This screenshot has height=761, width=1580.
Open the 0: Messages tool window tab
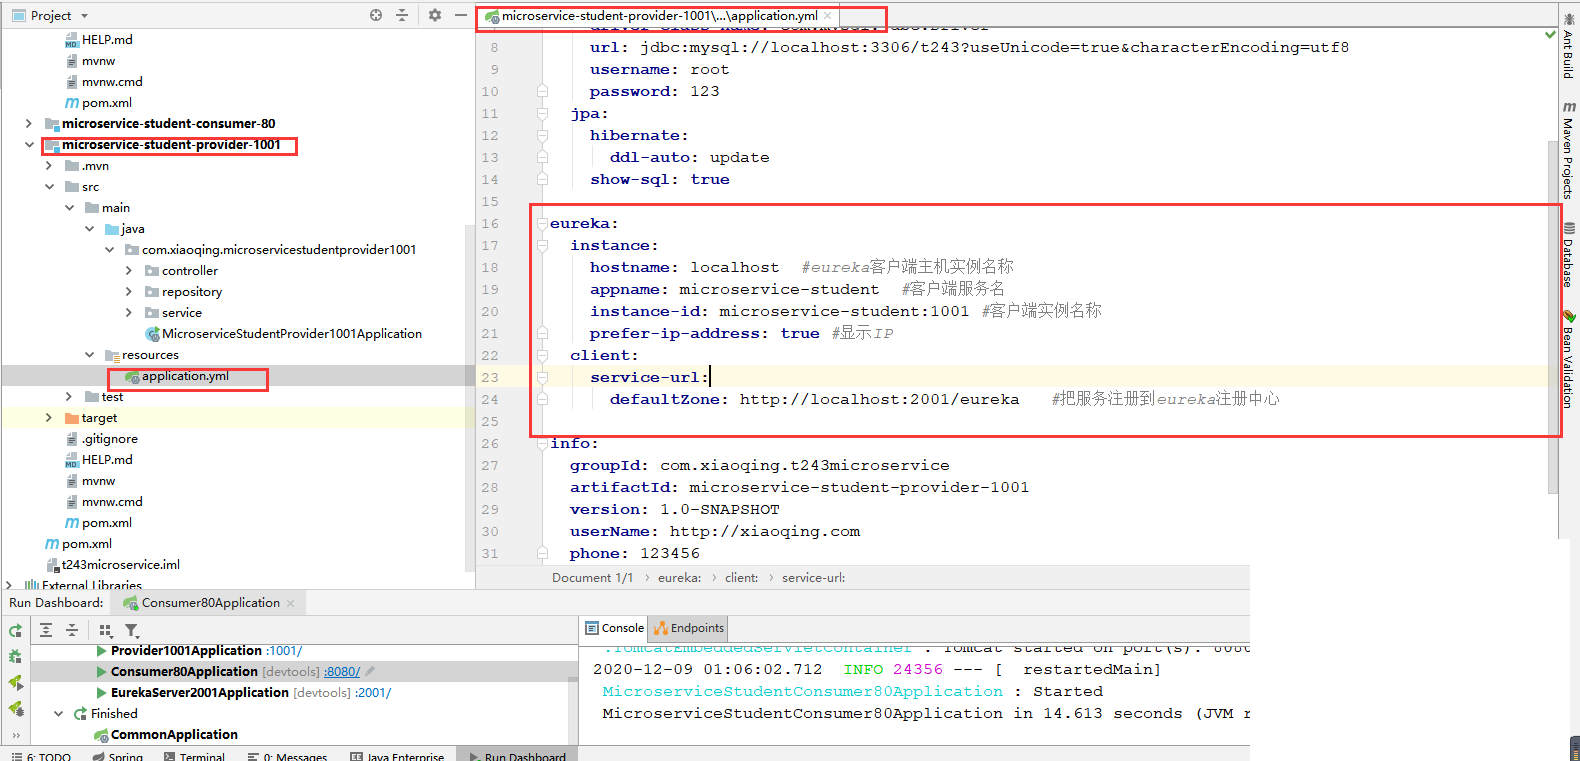(x=288, y=757)
